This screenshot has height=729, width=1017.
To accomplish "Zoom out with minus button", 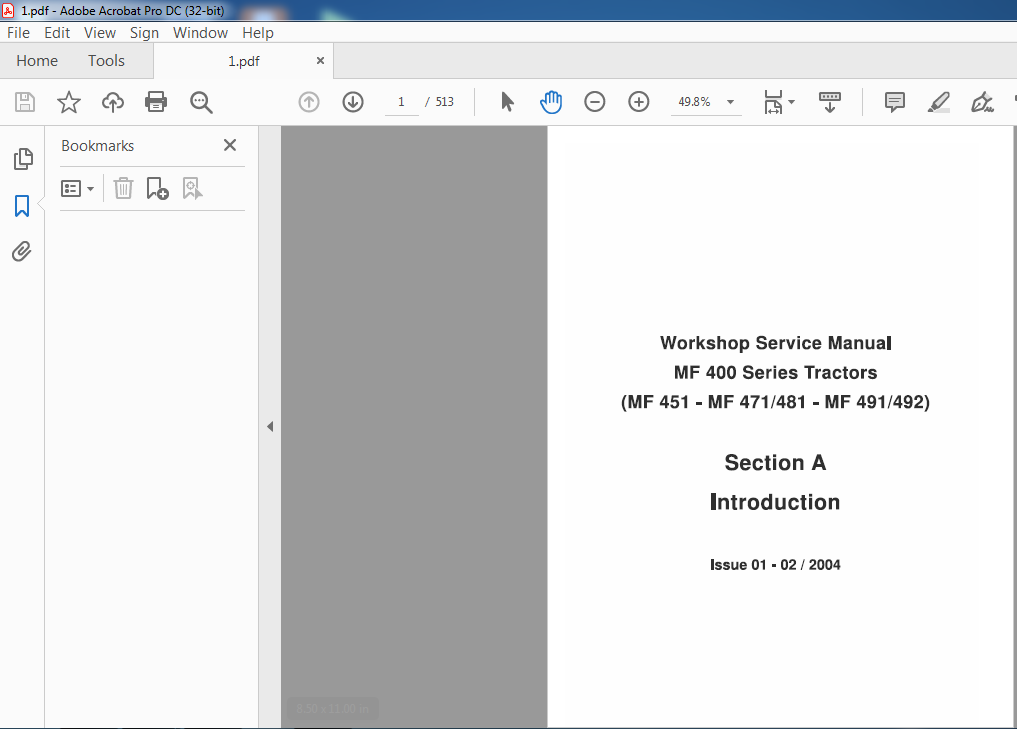I will pyautogui.click(x=594, y=102).
